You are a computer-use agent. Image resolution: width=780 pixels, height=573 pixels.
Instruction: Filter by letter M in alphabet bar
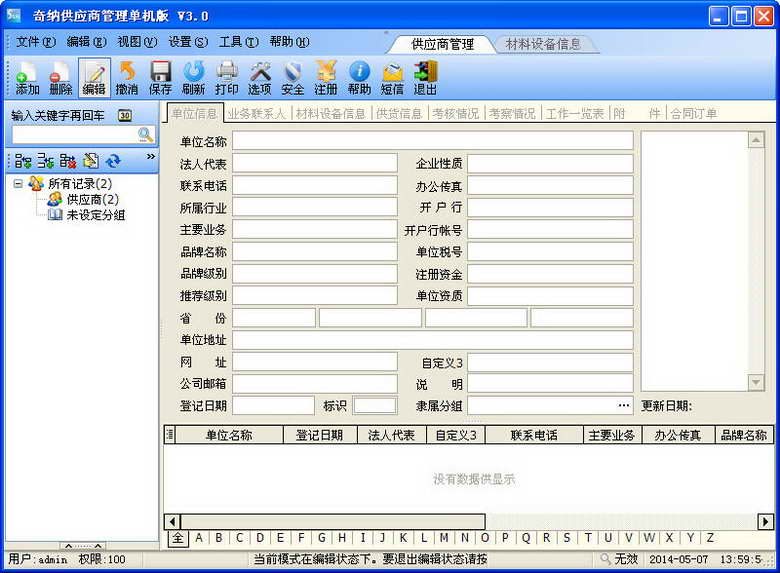pyautogui.click(x=444, y=538)
